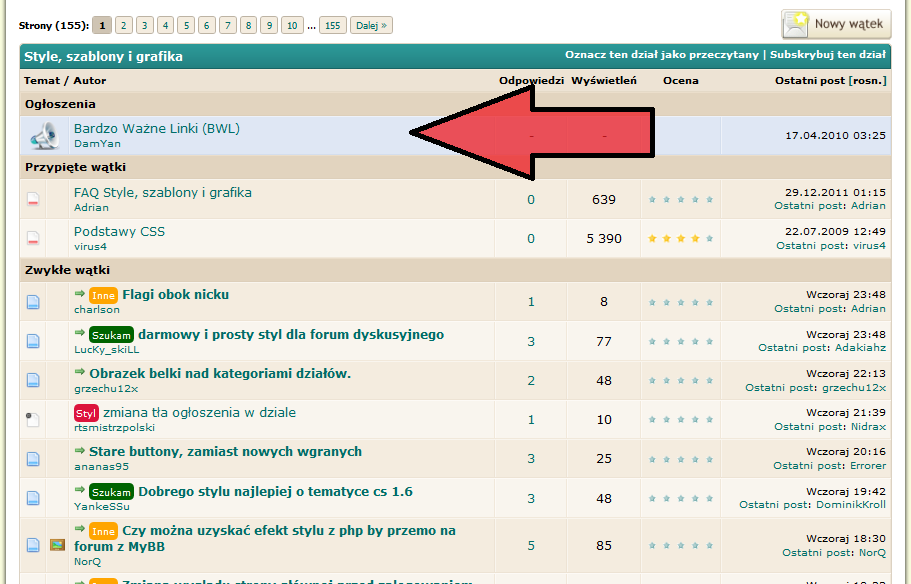The width and height of the screenshot is (911, 584).
Task: Click the star rating of Flagi obok nicku
Action: [x=680, y=302]
